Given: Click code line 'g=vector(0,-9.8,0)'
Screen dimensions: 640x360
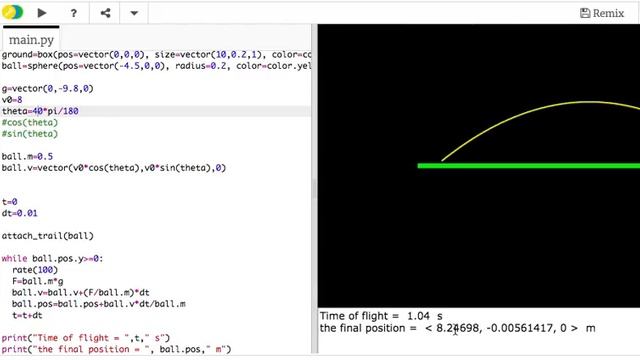Looking at the screenshot, I should click(x=47, y=89).
